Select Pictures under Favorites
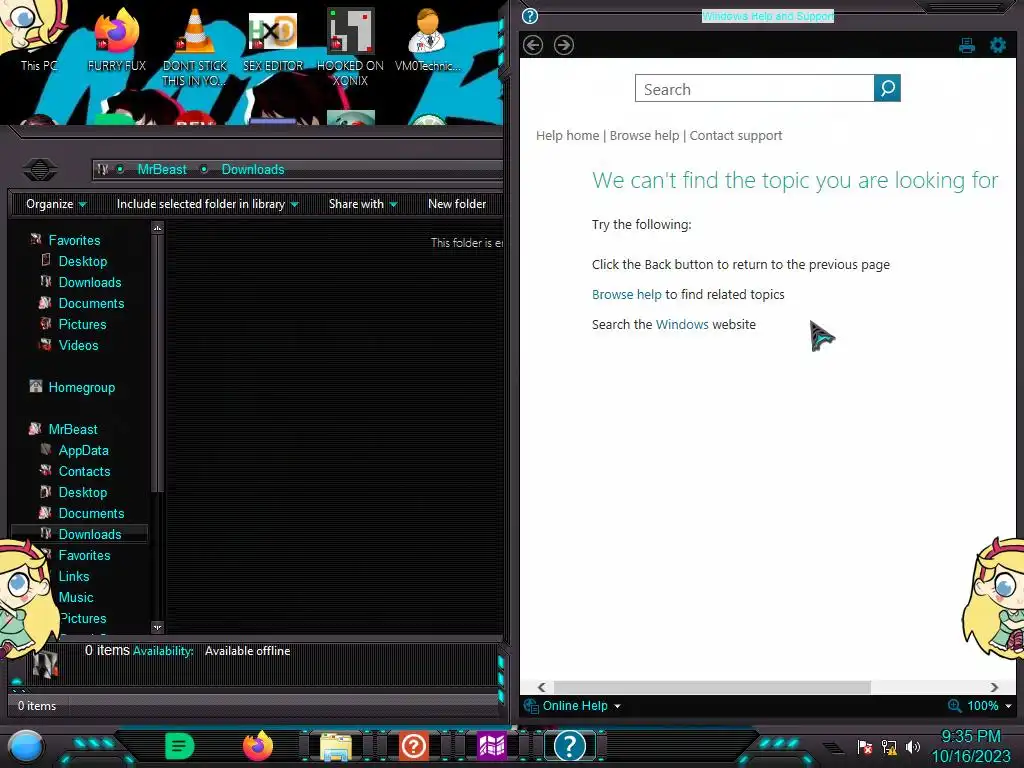The height and width of the screenshot is (768, 1024). [x=82, y=324]
